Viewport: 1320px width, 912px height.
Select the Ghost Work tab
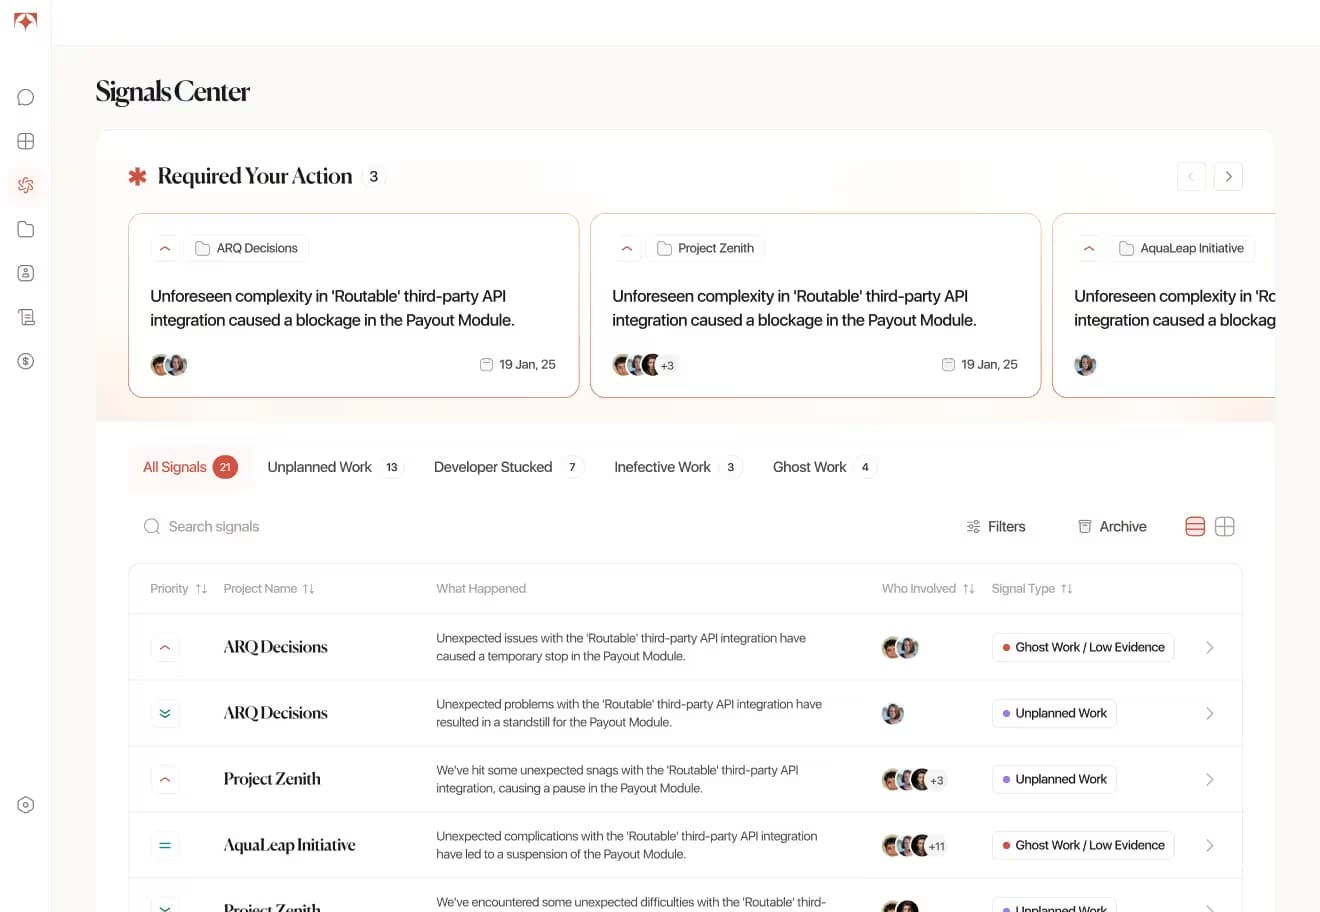coord(824,467)
